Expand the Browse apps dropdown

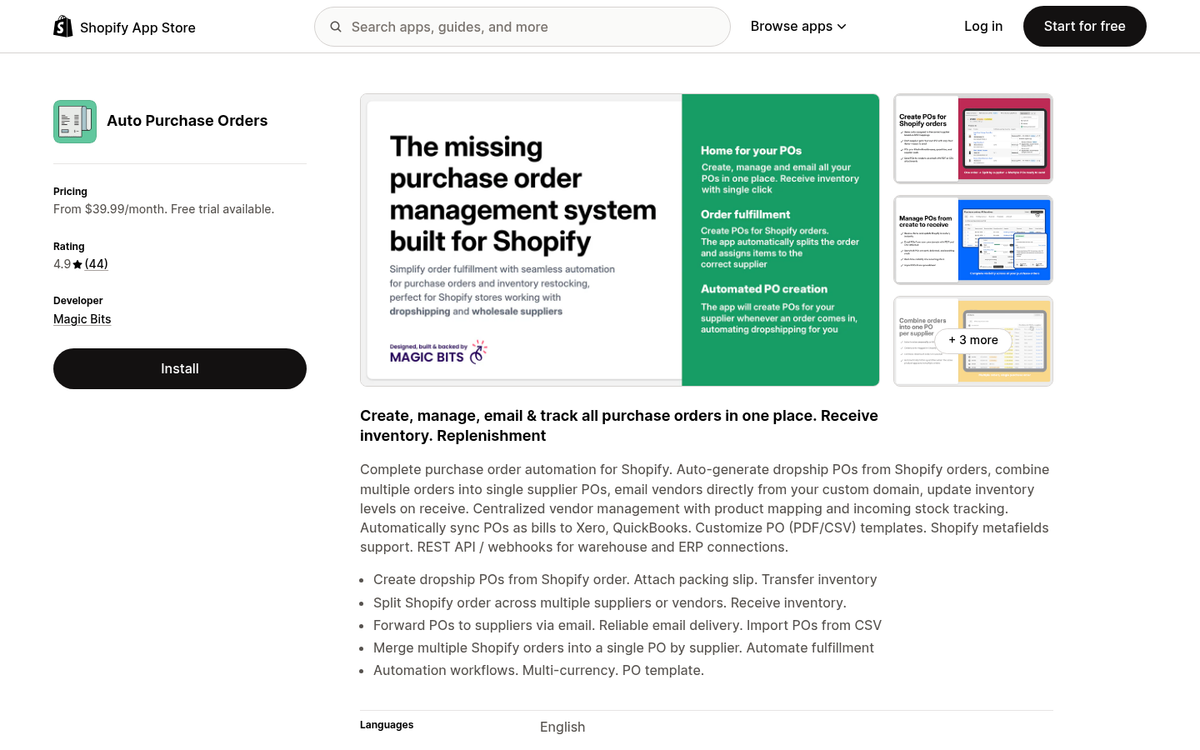[798, 27]
